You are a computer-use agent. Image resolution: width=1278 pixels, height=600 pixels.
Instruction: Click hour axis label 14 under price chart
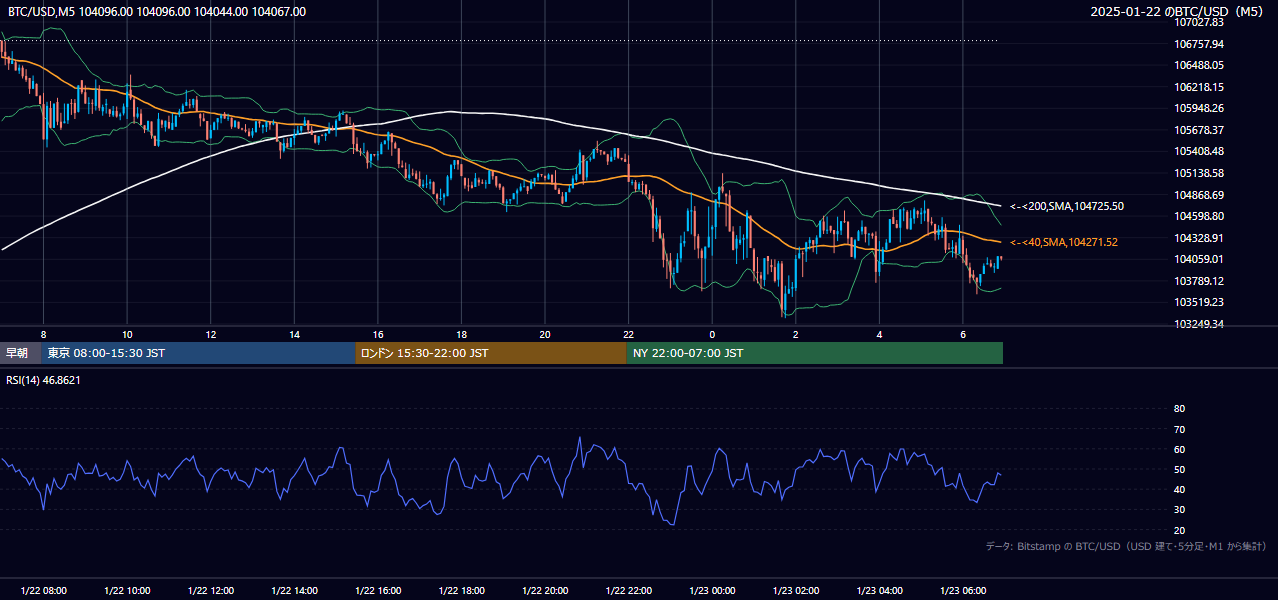click(294, 334)
